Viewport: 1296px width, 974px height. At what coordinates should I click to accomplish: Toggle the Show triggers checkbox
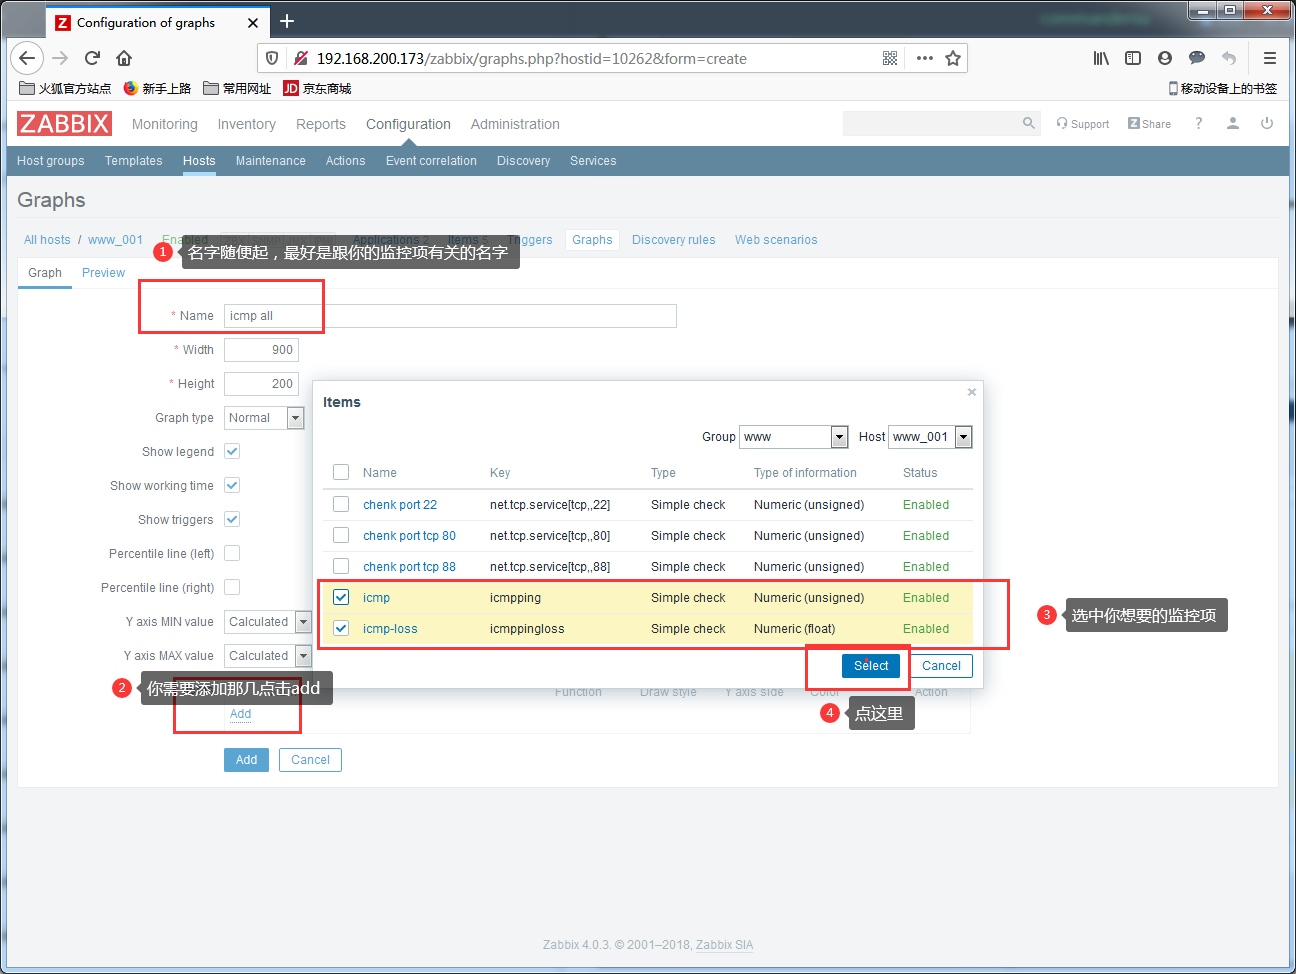tap(232, 519)
